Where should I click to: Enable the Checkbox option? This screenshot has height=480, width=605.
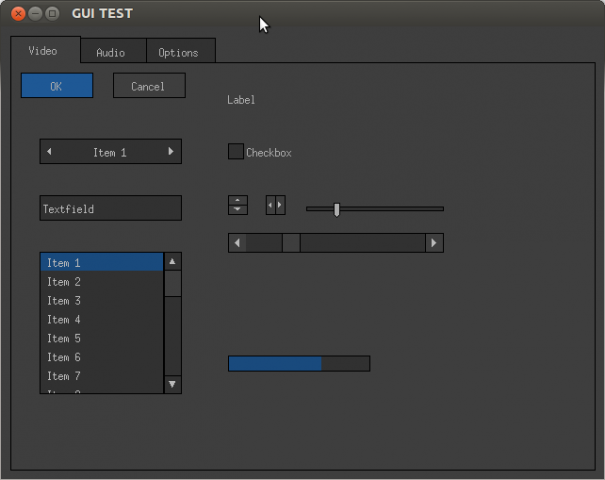(236, 152)
